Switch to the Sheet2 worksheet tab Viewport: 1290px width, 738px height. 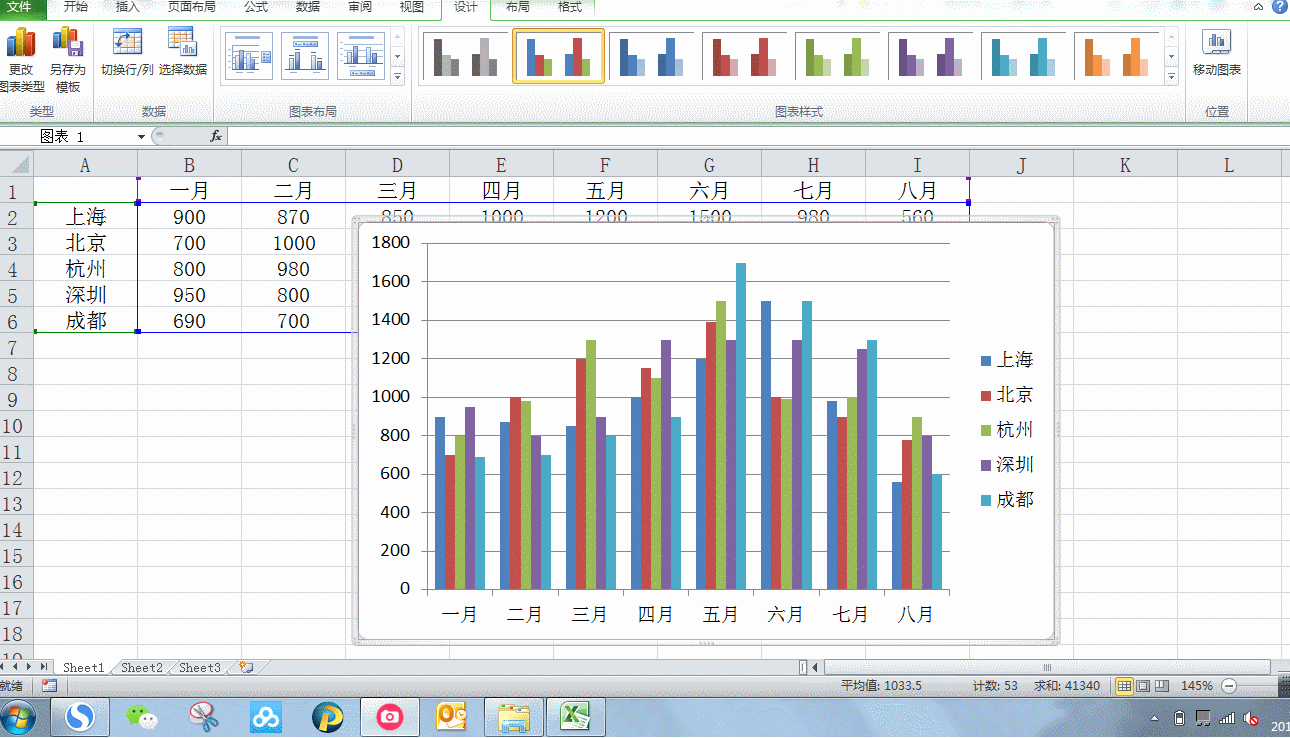pyautogui.click(x=141, y=667)
